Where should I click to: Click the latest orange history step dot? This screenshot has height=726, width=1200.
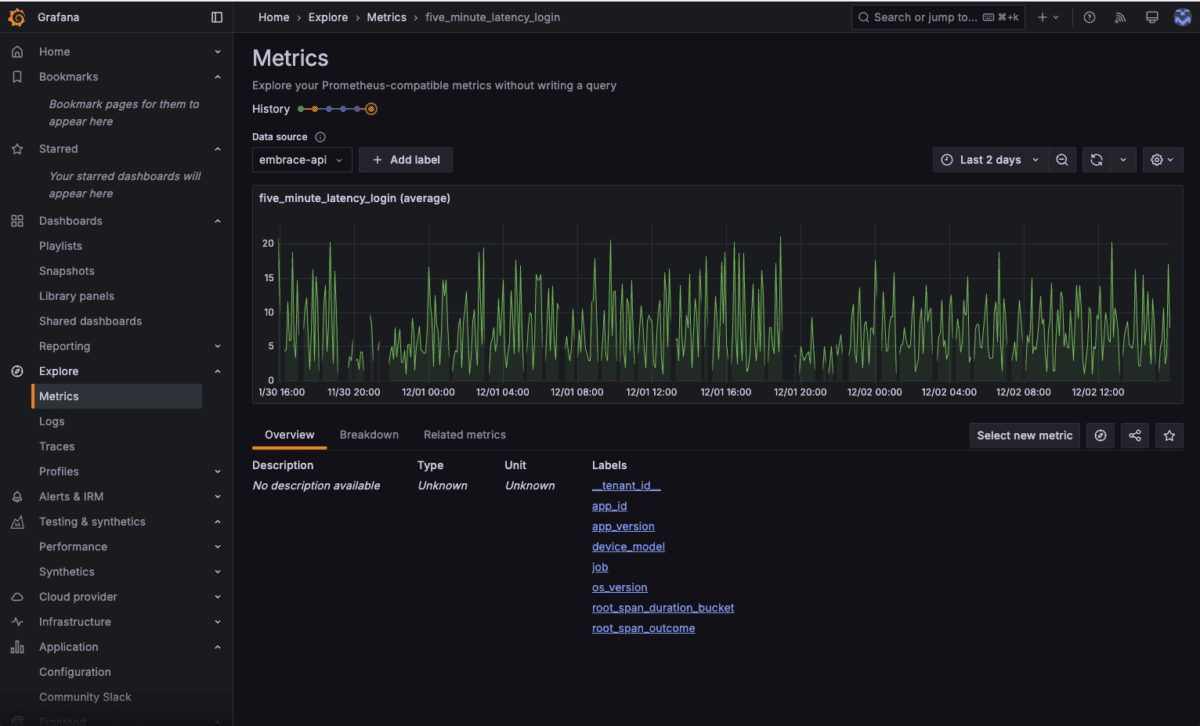point(371,109)
